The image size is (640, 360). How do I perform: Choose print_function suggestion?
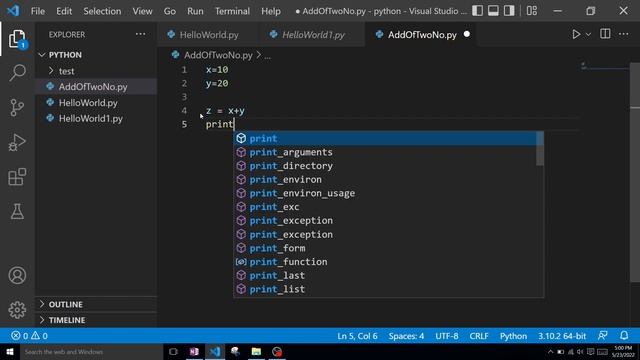coord(385,262)
